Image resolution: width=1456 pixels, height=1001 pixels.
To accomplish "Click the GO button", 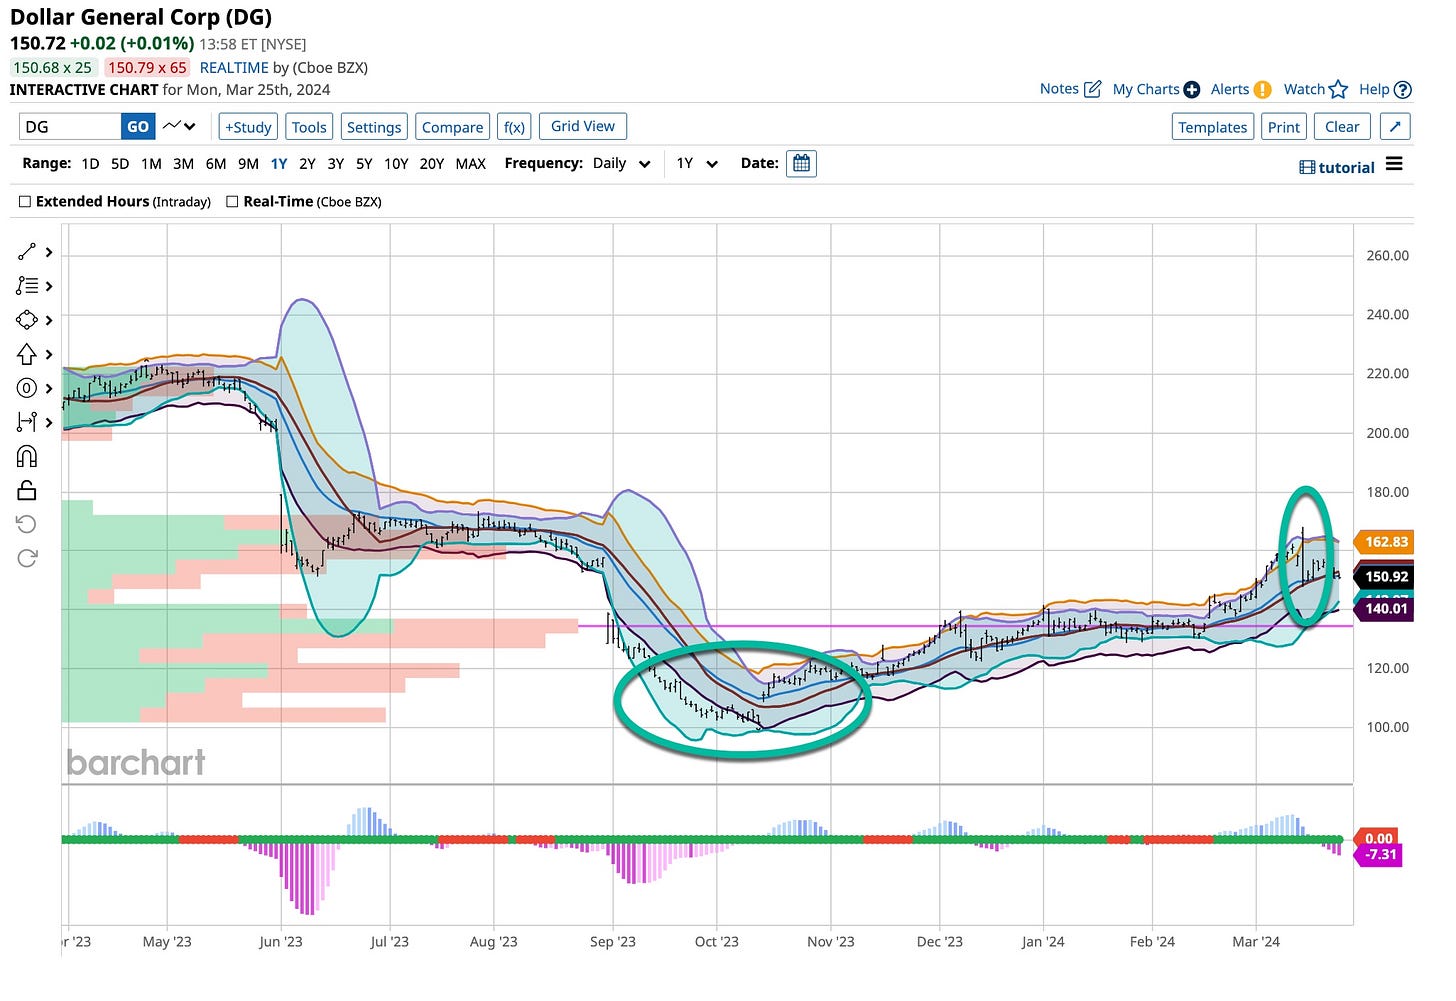I will pyautogui.click(x=138, y=126).
